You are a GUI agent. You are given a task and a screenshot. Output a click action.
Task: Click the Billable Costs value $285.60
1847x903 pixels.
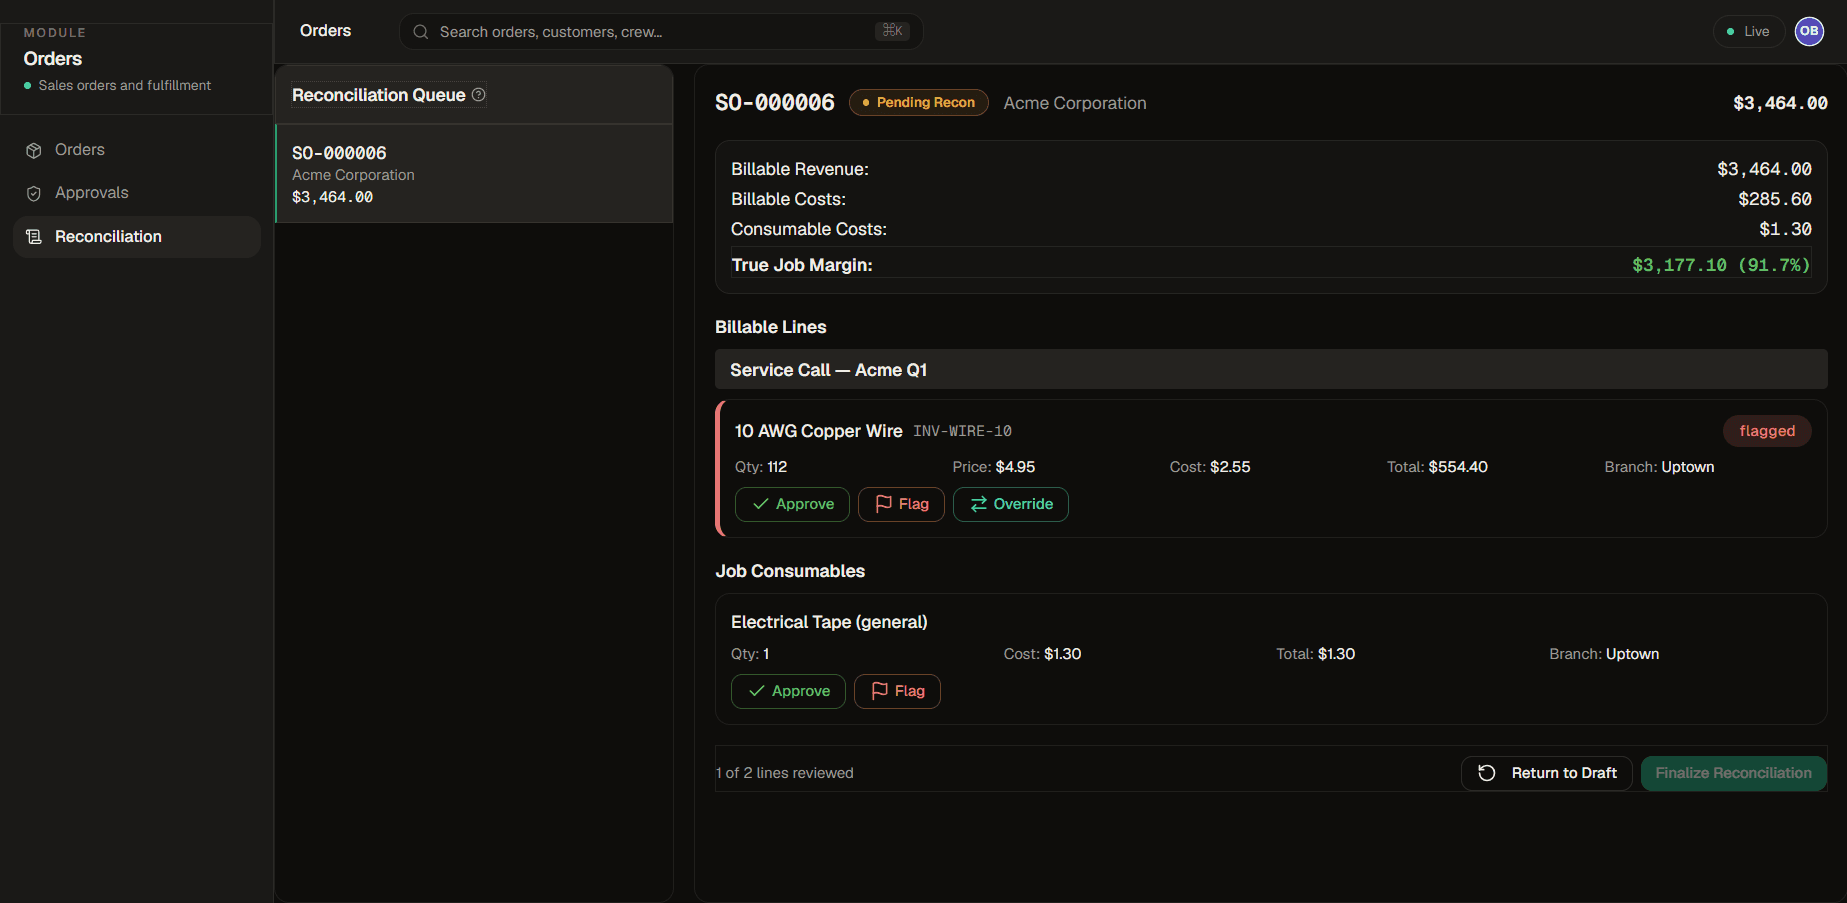click(x=1775, y=199)
